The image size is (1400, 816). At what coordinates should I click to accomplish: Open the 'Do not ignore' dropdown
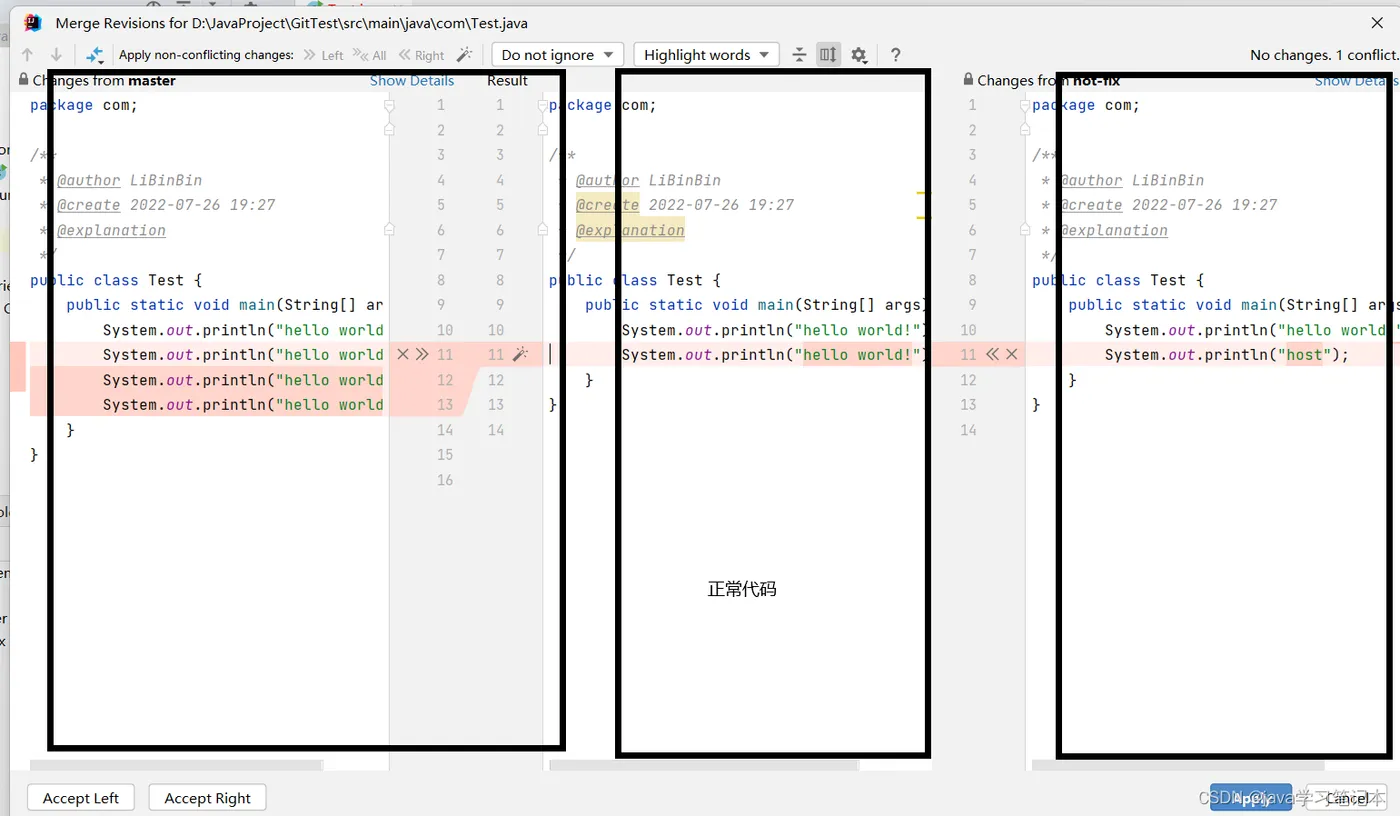point(558,55)
